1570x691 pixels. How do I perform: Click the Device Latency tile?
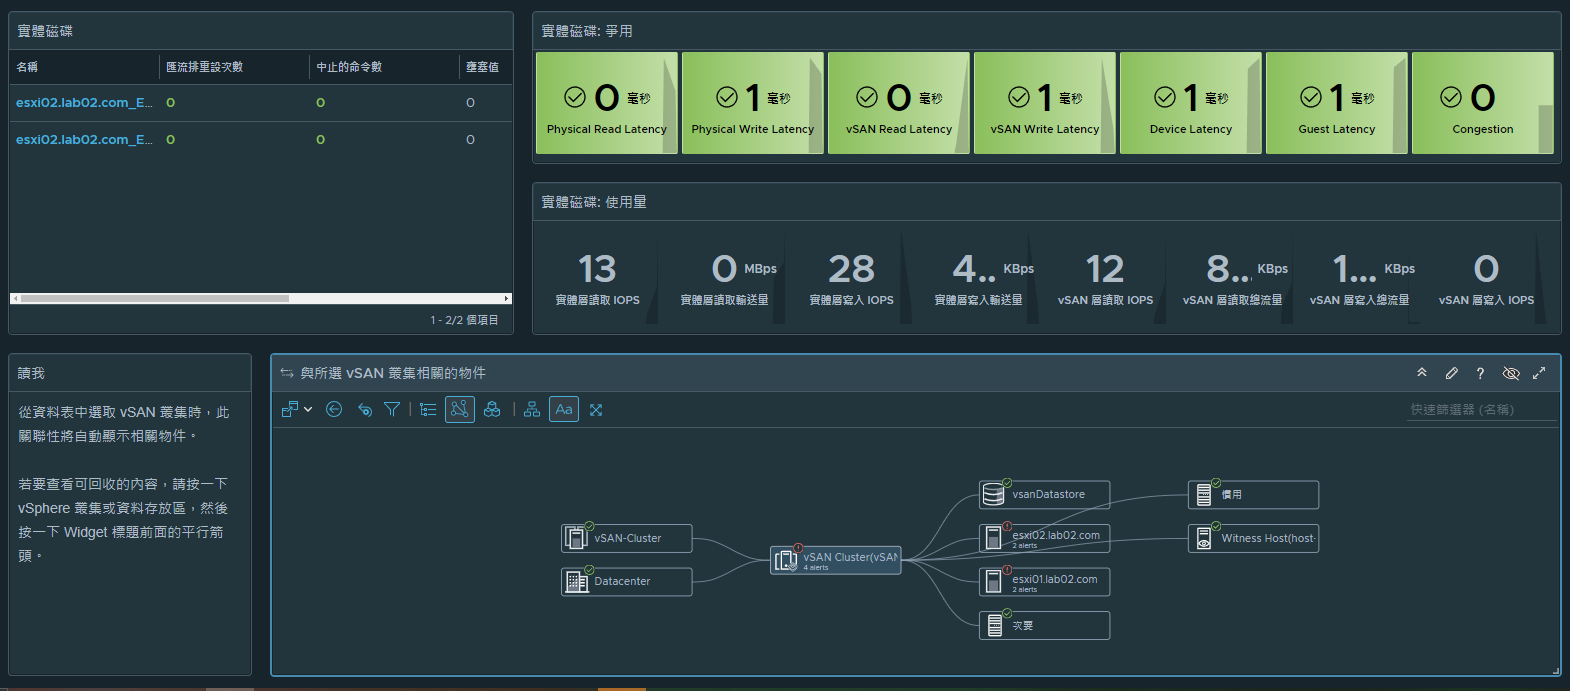point(1191,103)
